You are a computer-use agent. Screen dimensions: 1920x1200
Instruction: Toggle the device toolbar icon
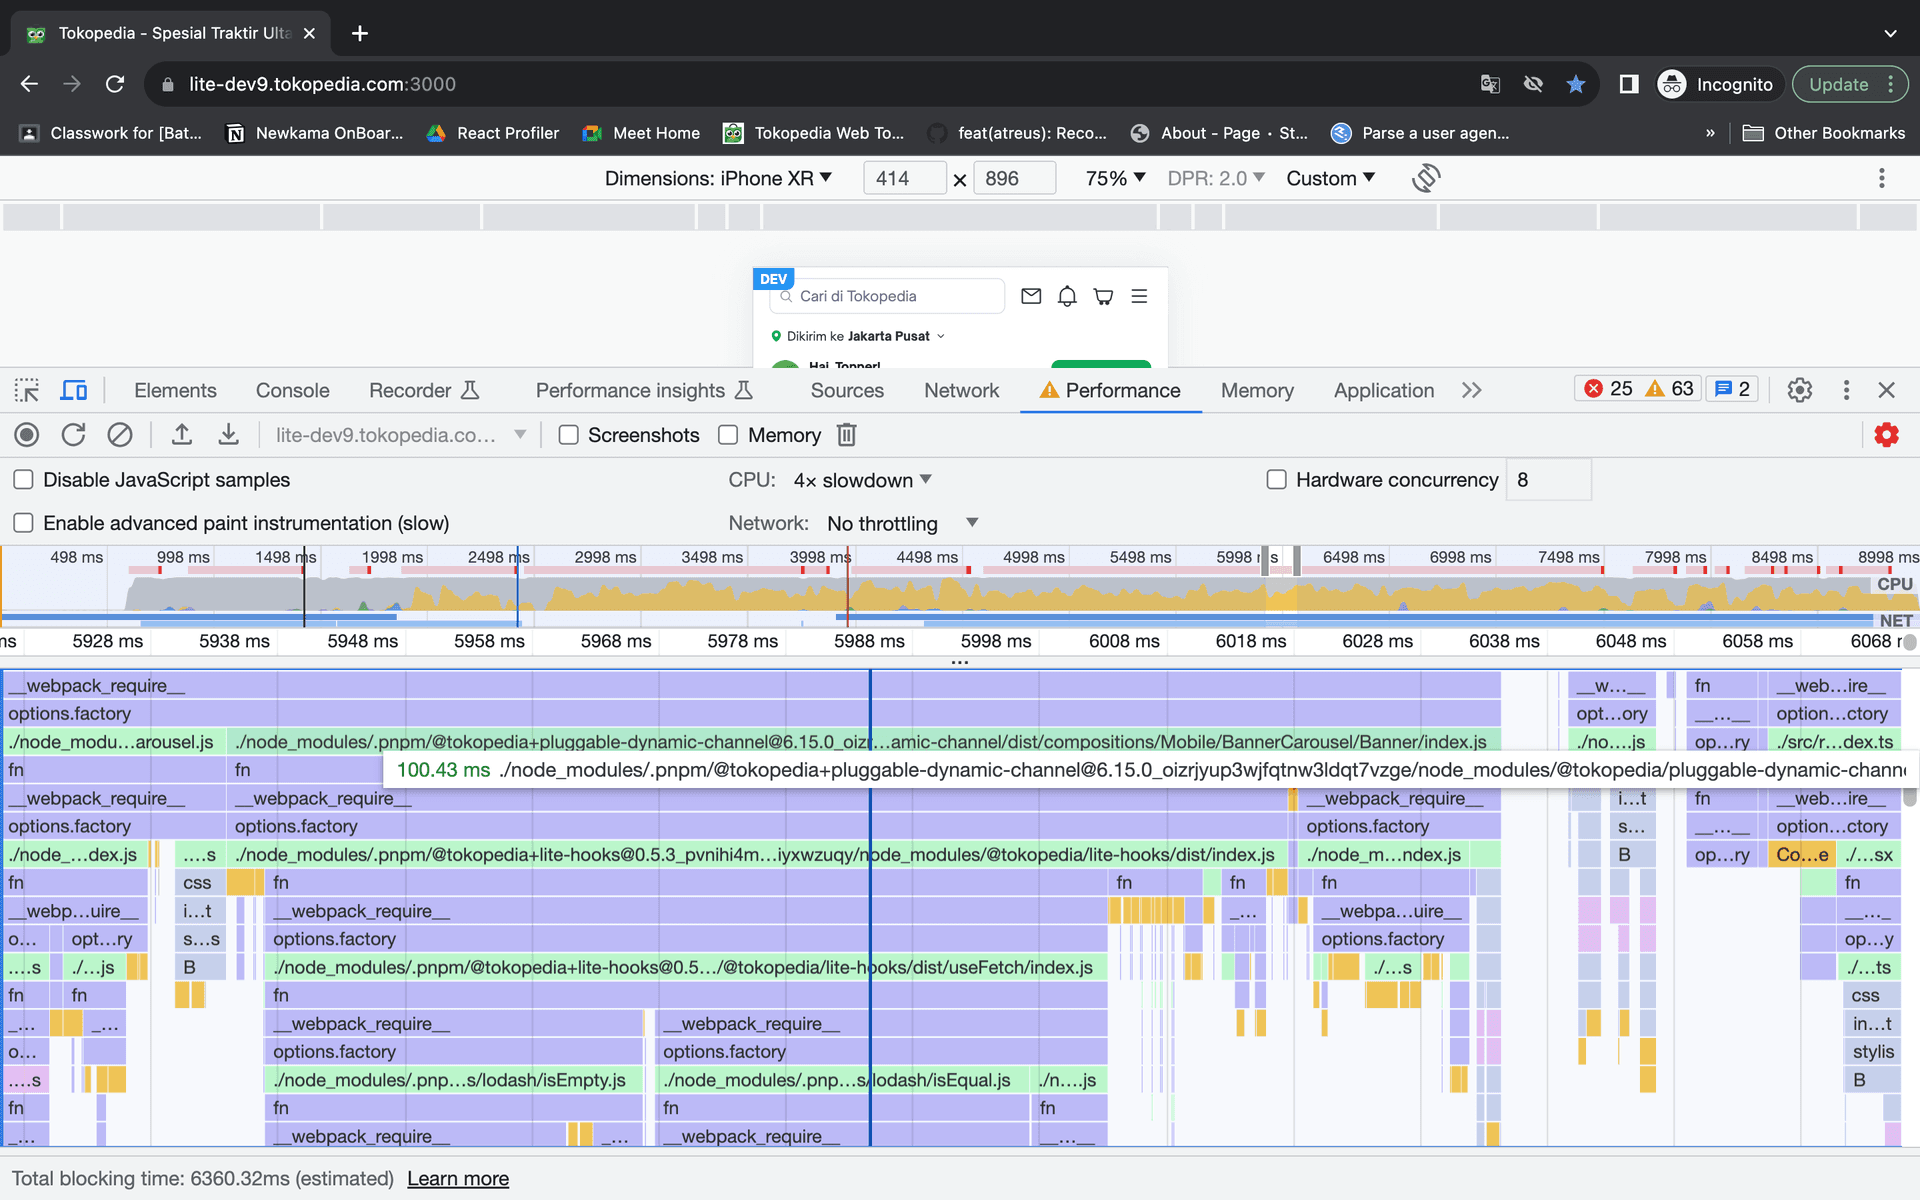coord(74,390)
